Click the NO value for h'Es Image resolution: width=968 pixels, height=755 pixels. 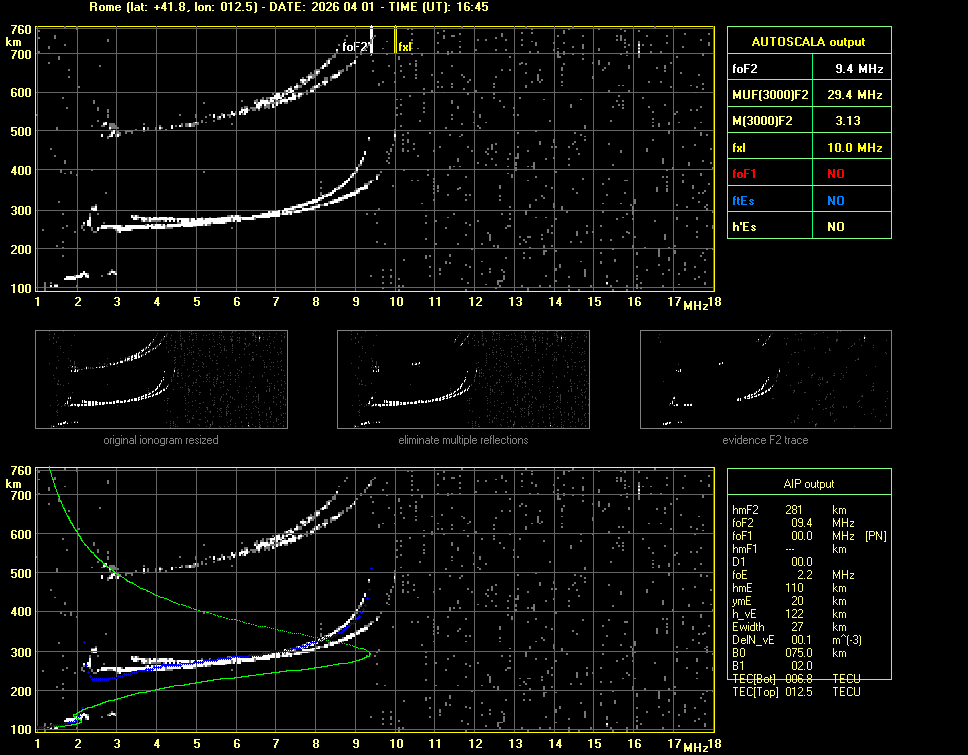click(835, 227)
